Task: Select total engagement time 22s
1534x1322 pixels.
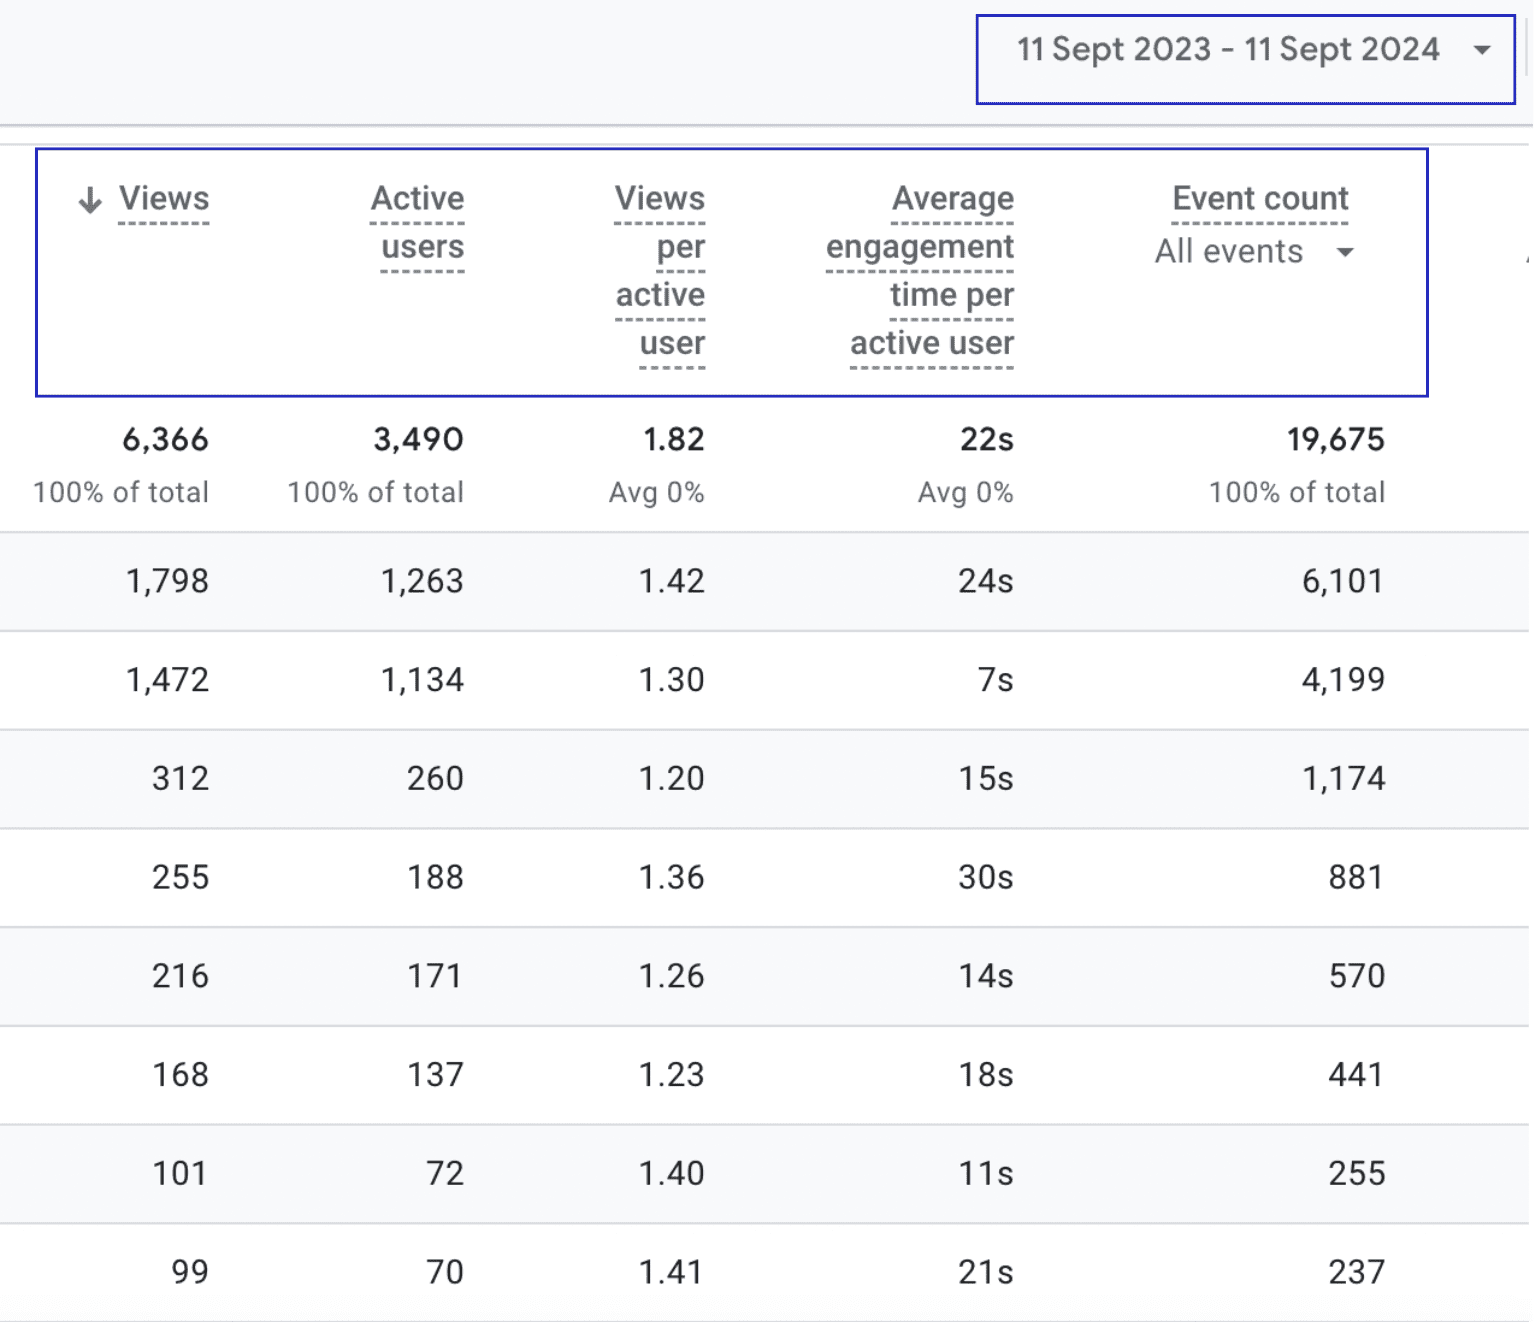Action: [987, 439]
